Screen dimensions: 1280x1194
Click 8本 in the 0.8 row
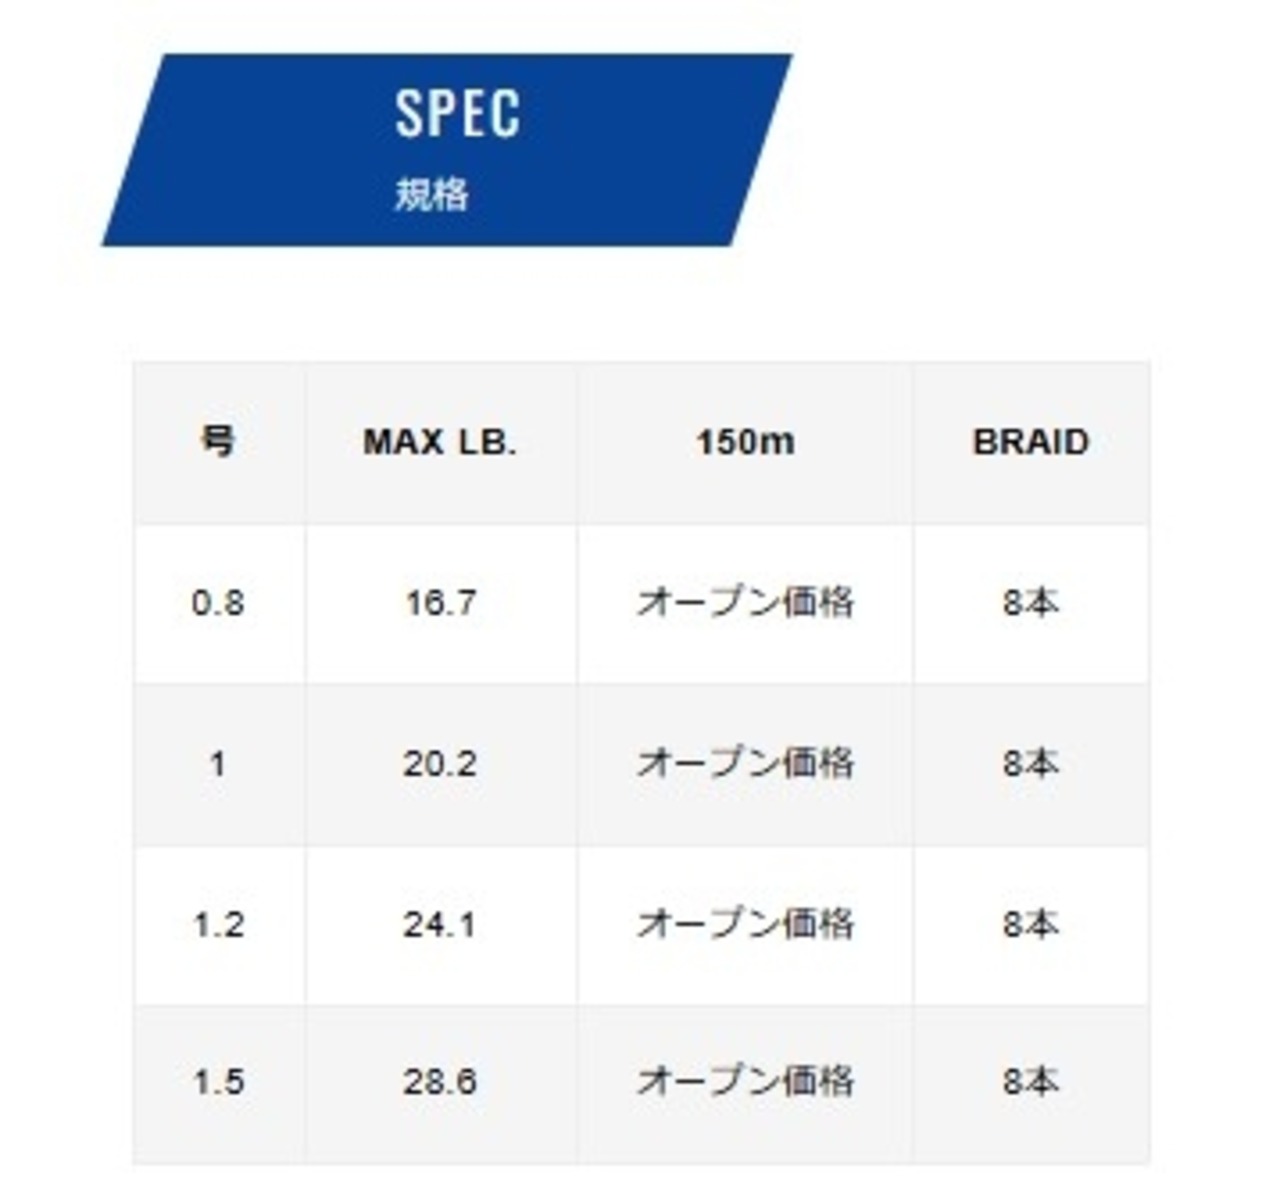point(1031,602)
